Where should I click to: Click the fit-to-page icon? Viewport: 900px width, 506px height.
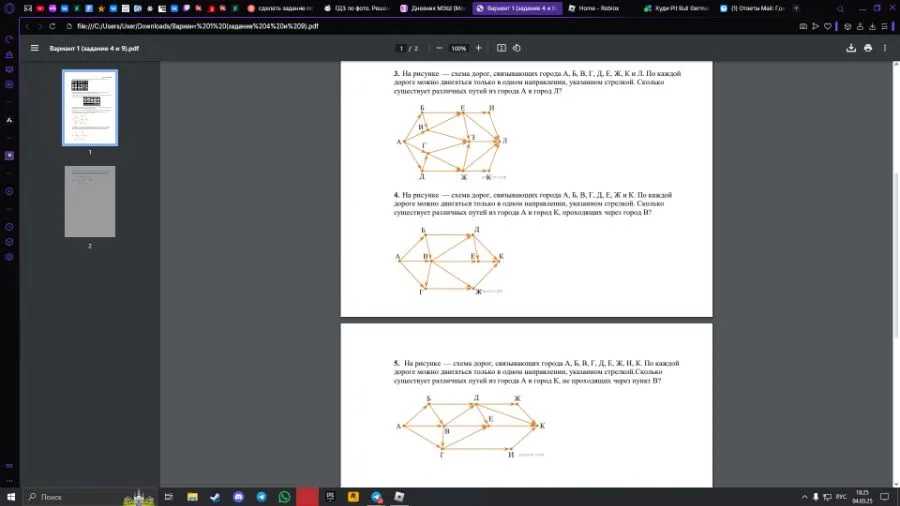501,48
